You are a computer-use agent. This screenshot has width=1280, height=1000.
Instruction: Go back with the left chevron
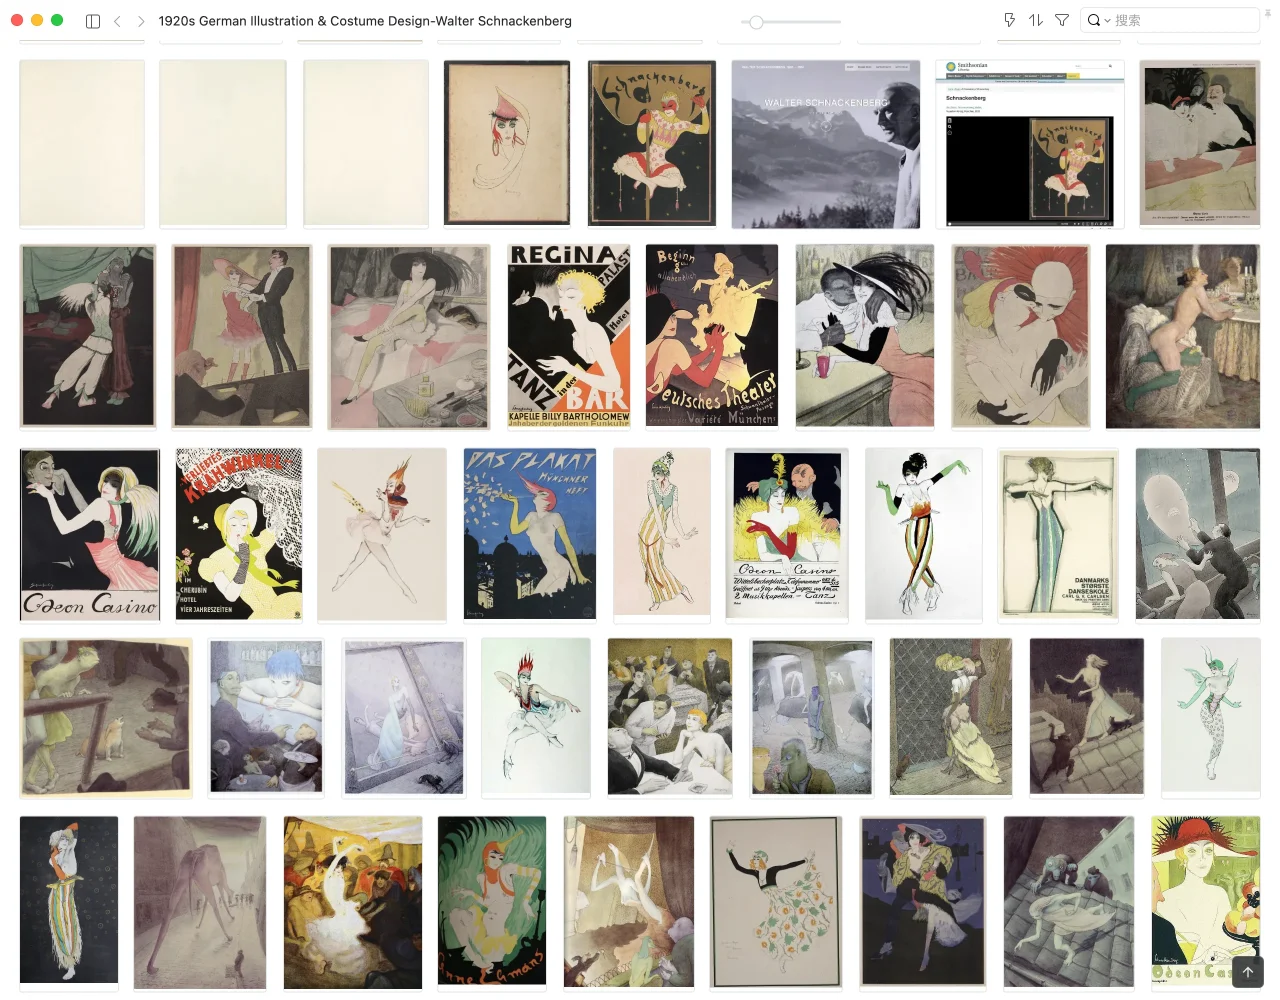coord(117,21)
